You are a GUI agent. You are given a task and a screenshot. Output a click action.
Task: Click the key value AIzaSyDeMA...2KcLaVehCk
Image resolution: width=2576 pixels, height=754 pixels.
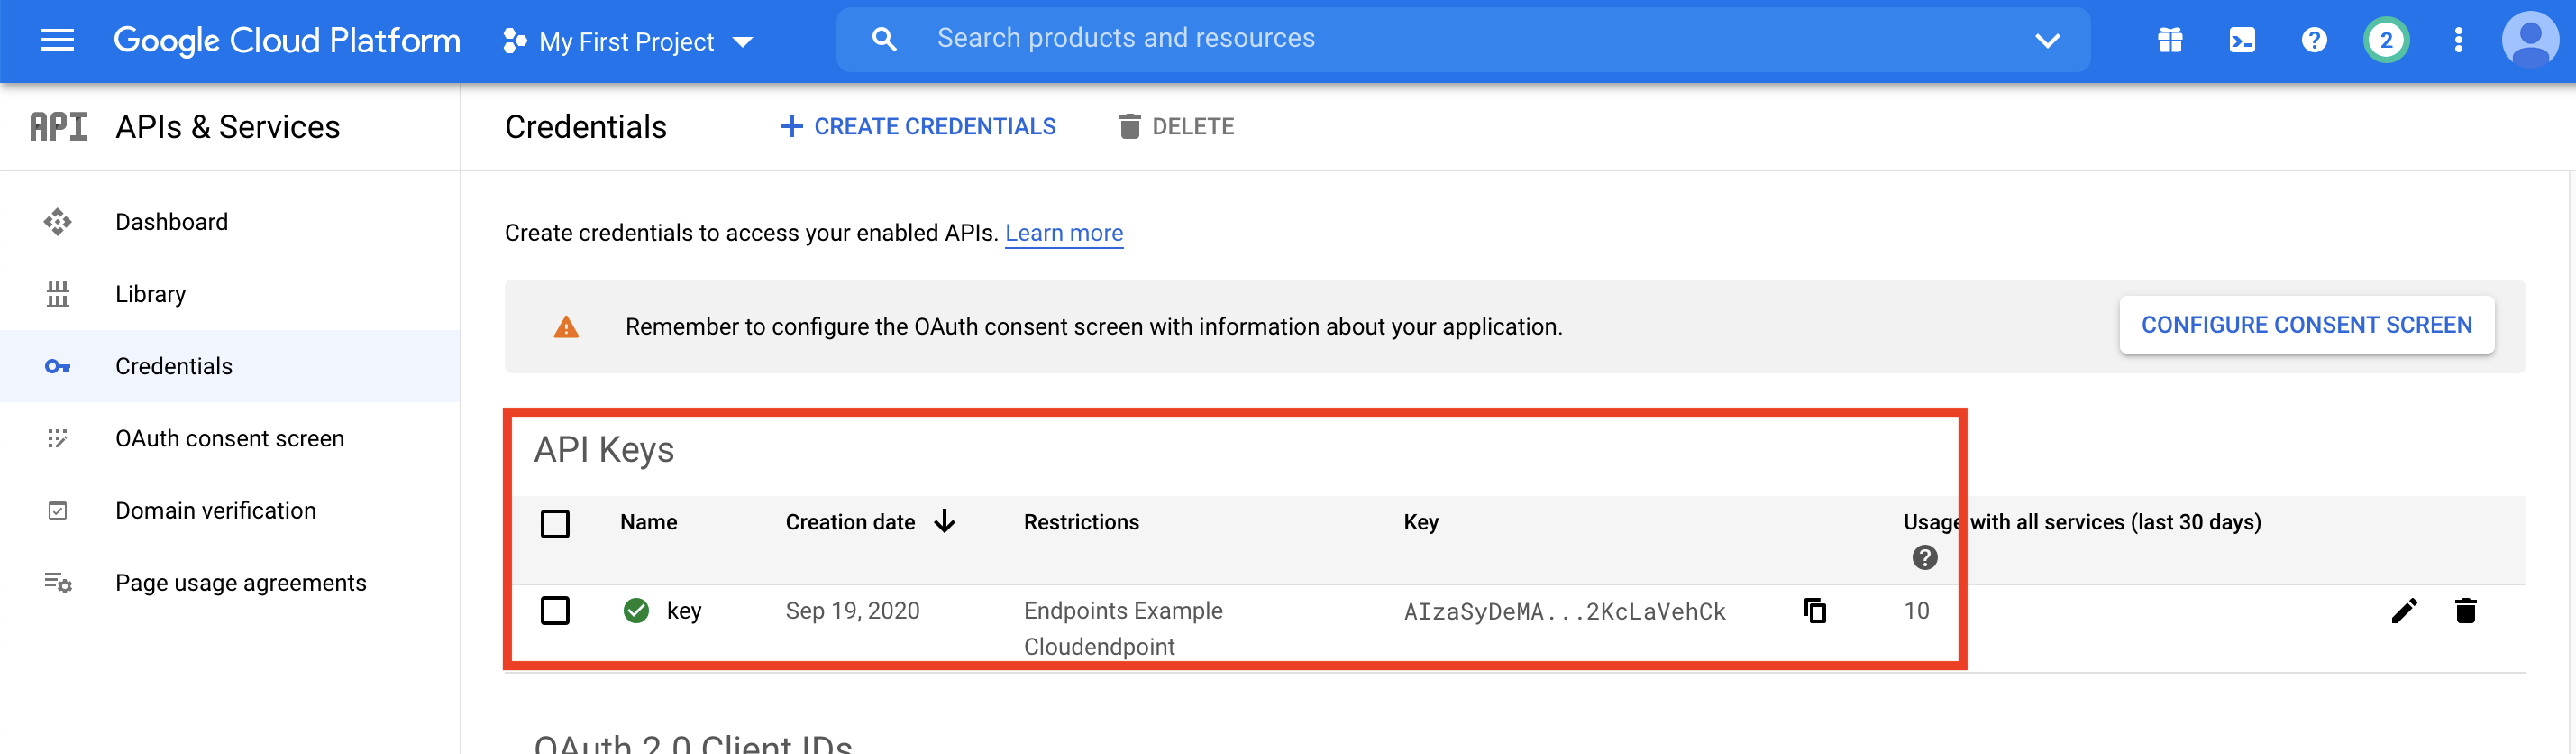tap(1564, 612)
